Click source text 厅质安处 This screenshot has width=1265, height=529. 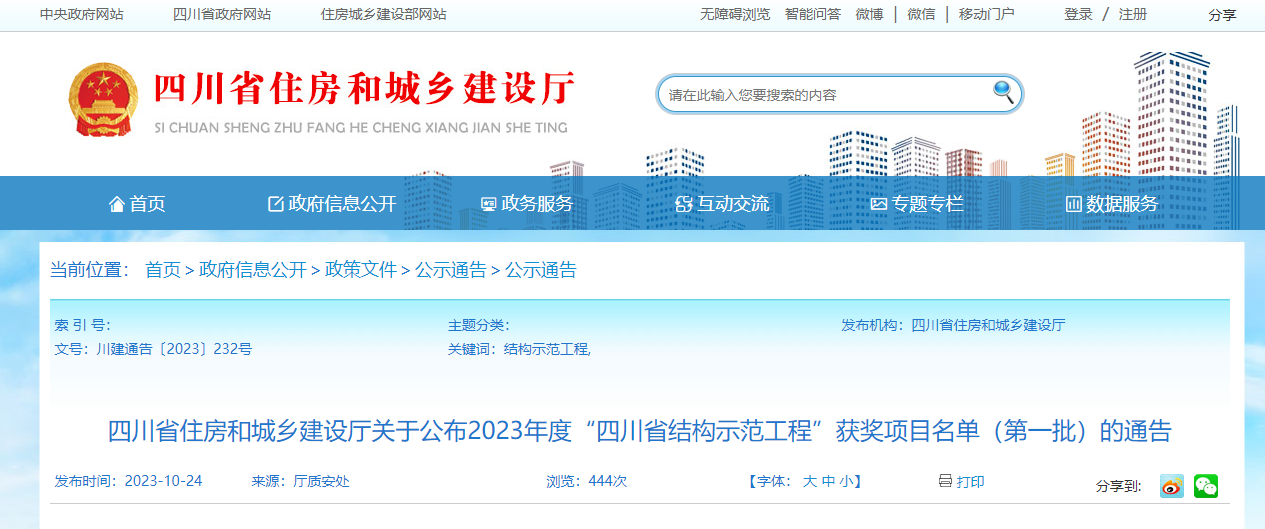[321, 481]
